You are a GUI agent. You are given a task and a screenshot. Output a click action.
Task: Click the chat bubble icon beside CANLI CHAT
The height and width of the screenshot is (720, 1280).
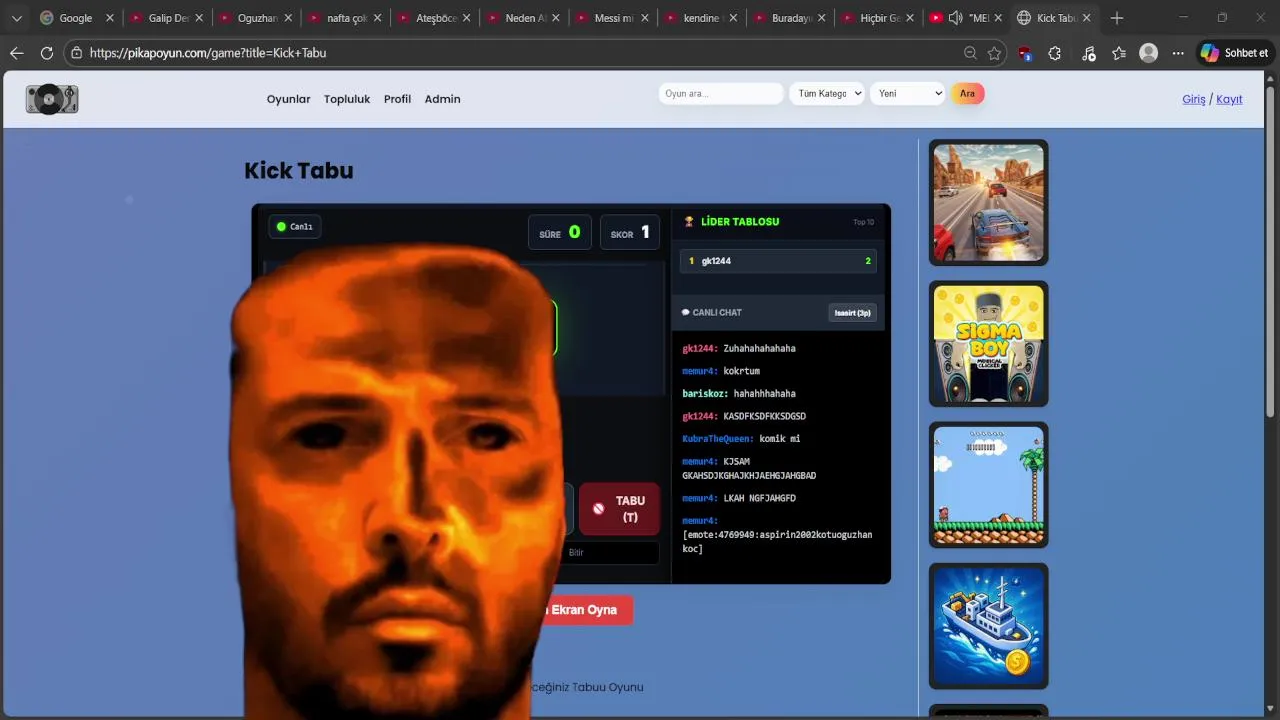point(686,312)
